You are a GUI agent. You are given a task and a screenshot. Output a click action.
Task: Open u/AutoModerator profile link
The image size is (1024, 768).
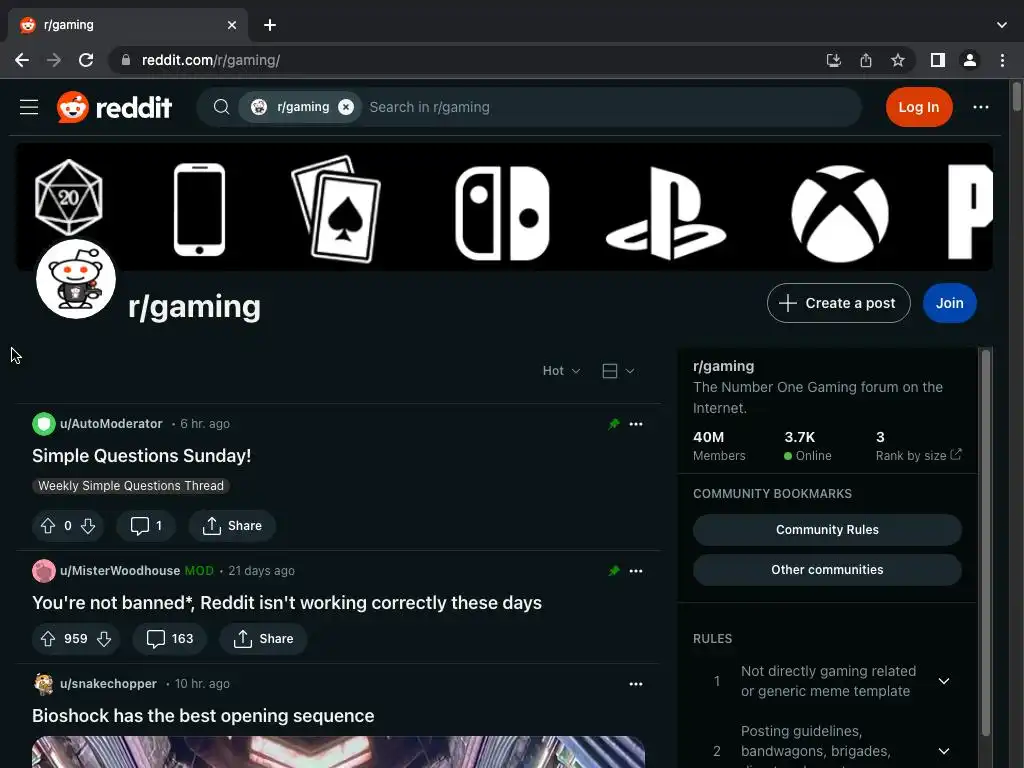(111, 424)
